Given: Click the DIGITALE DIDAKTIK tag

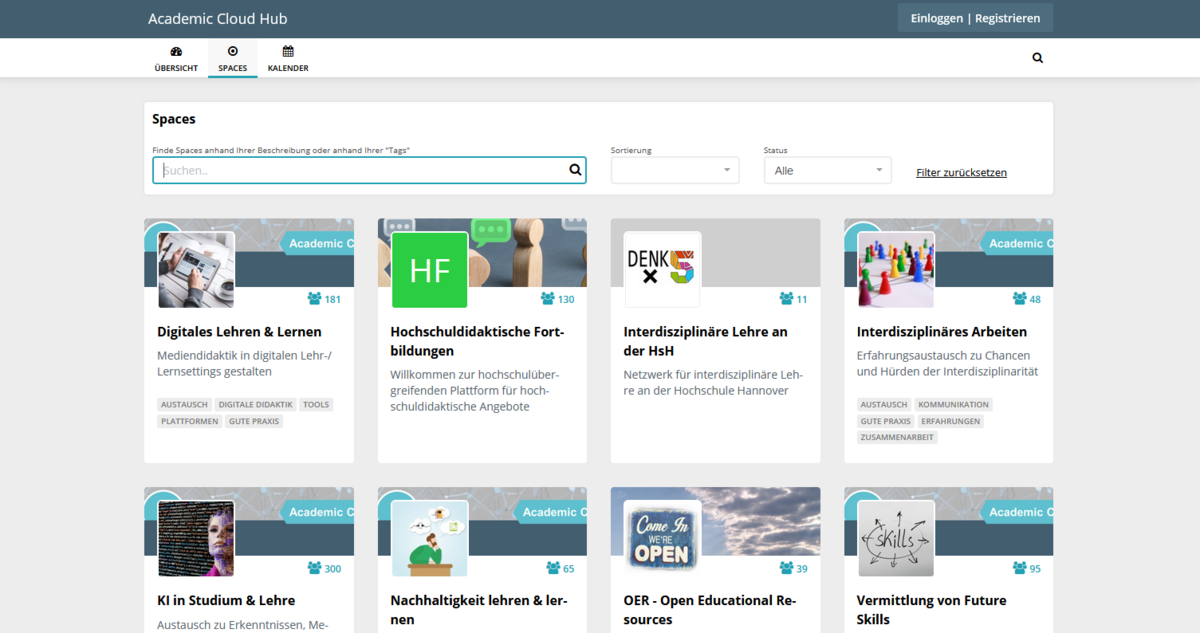Looking at the screenshot, I should (x=256, y=405).
